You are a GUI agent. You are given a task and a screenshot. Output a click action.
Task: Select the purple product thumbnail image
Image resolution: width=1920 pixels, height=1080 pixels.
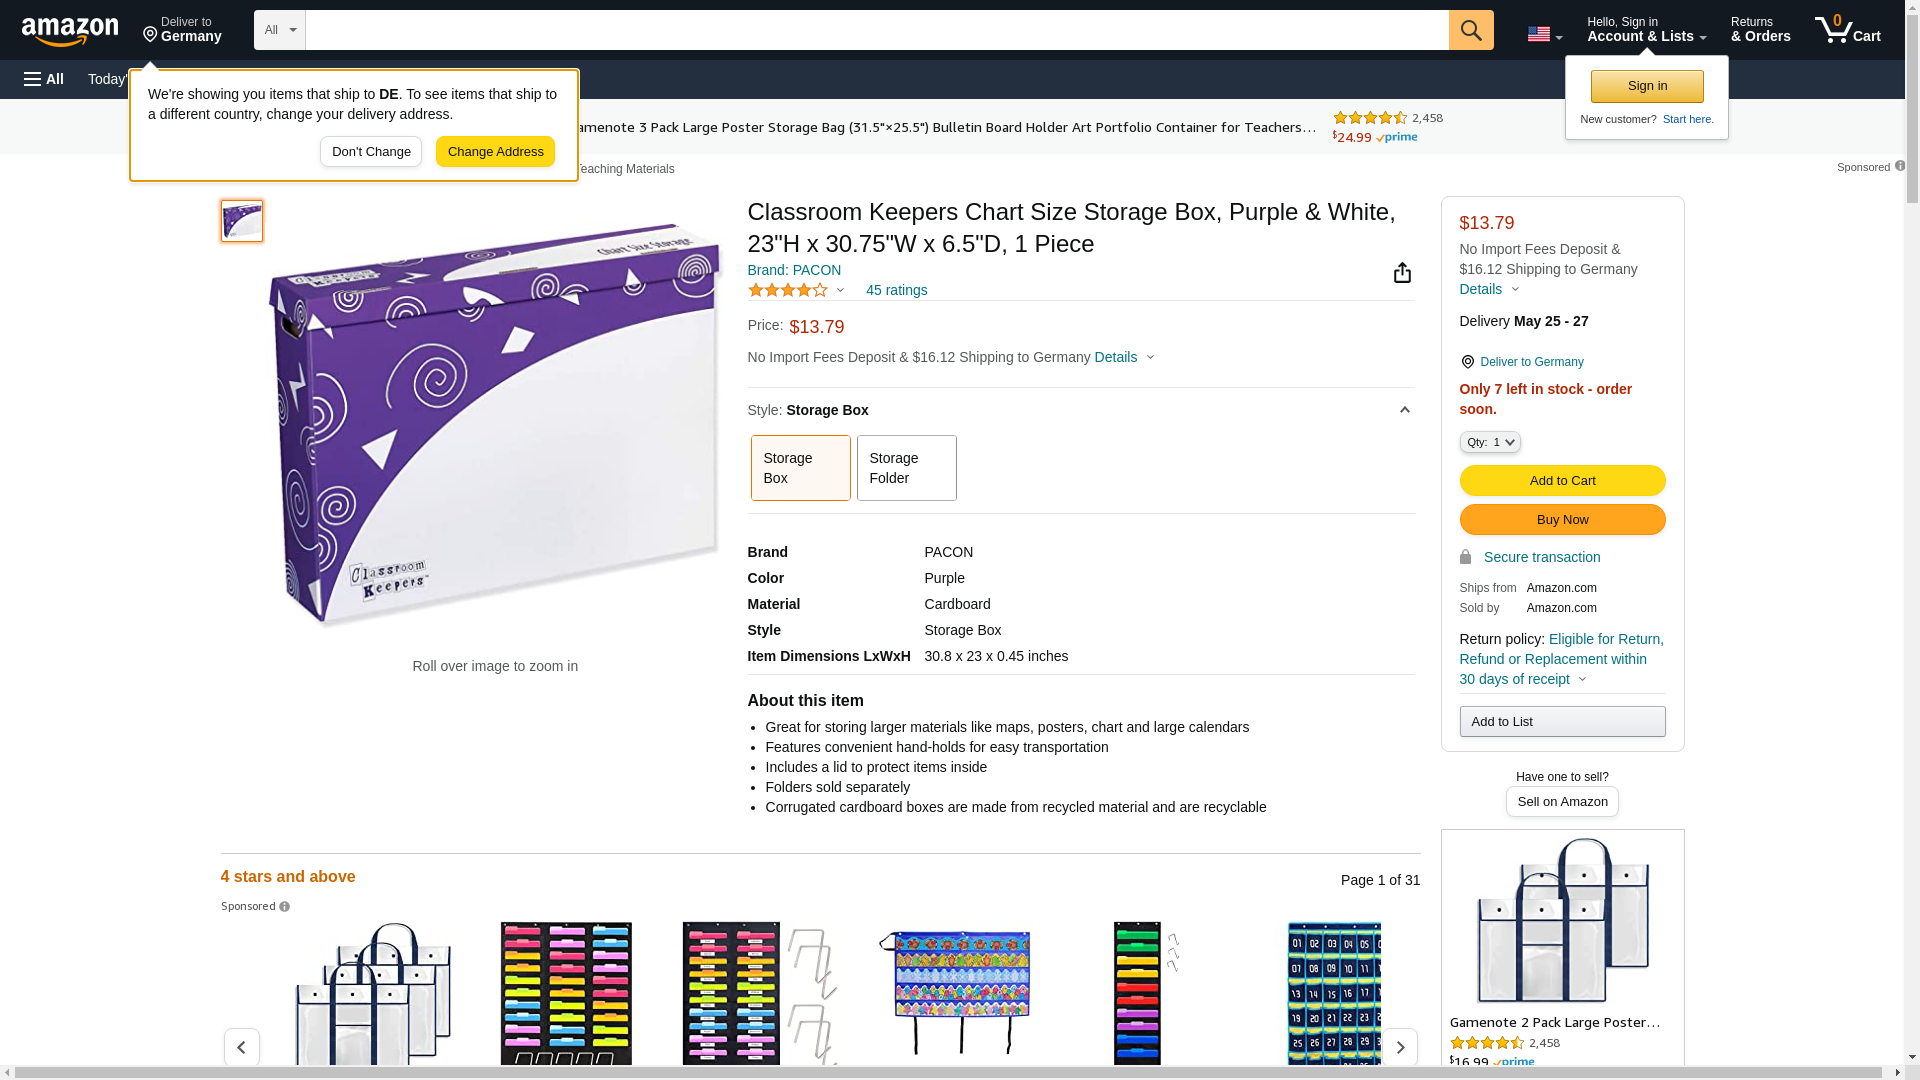click(242, 221)
